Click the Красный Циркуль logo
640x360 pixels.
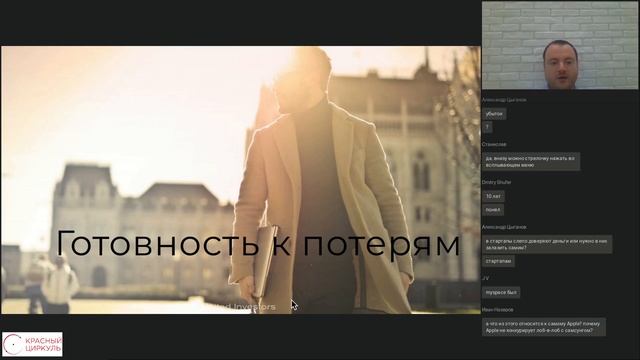(32, 344)
